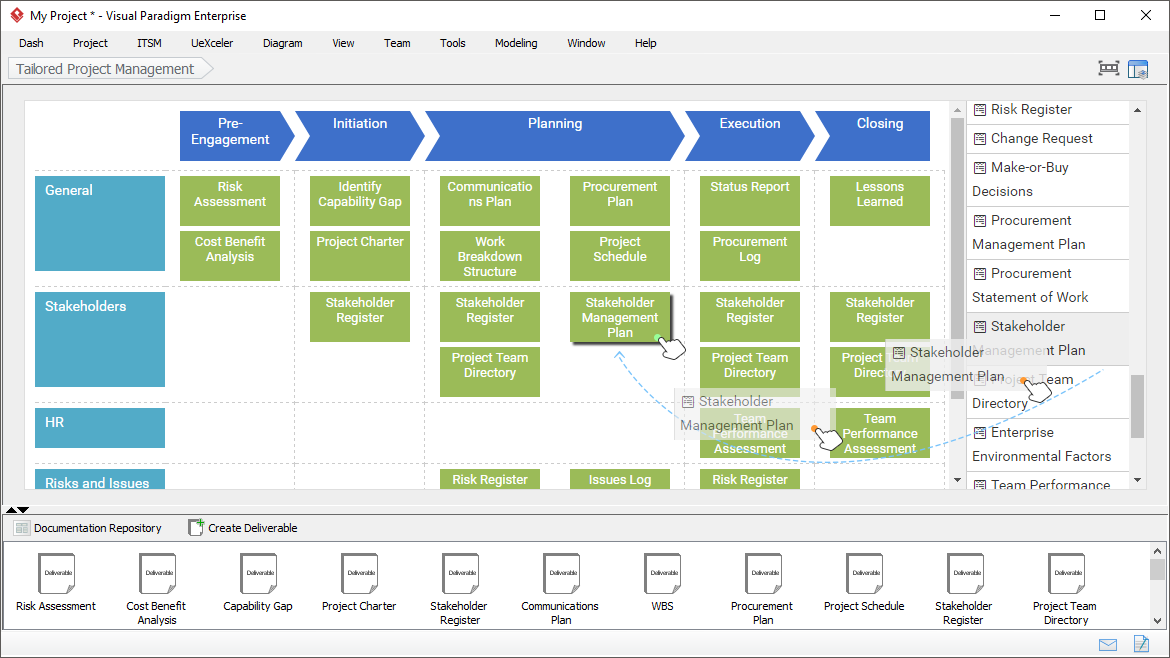Screen dimensions: 1170x658
Task: Open the Project Charter deliverable icon
Action: [x=360, y=573]
